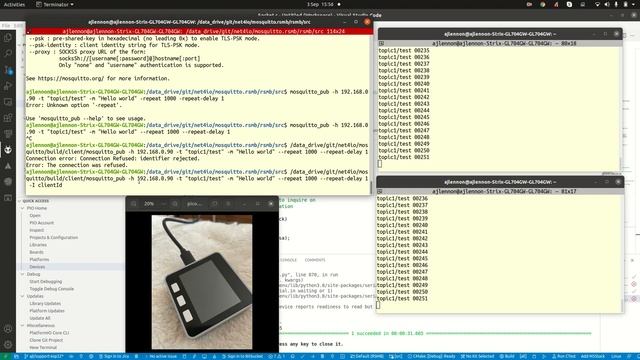Click the Build button in status bar
The height and width of the screenshot is (360, 640).
507,356
